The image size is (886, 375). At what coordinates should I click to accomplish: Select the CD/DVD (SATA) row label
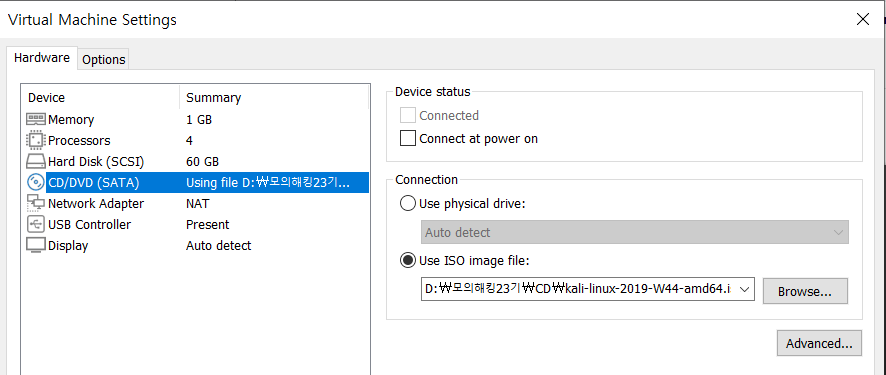click(x=93, y=182)
